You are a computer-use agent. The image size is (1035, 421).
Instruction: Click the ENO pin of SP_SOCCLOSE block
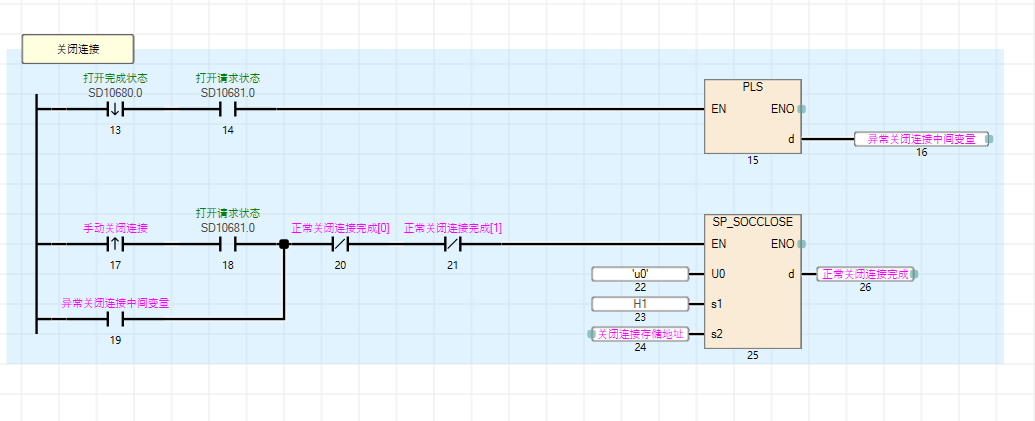tap(783, 243)
